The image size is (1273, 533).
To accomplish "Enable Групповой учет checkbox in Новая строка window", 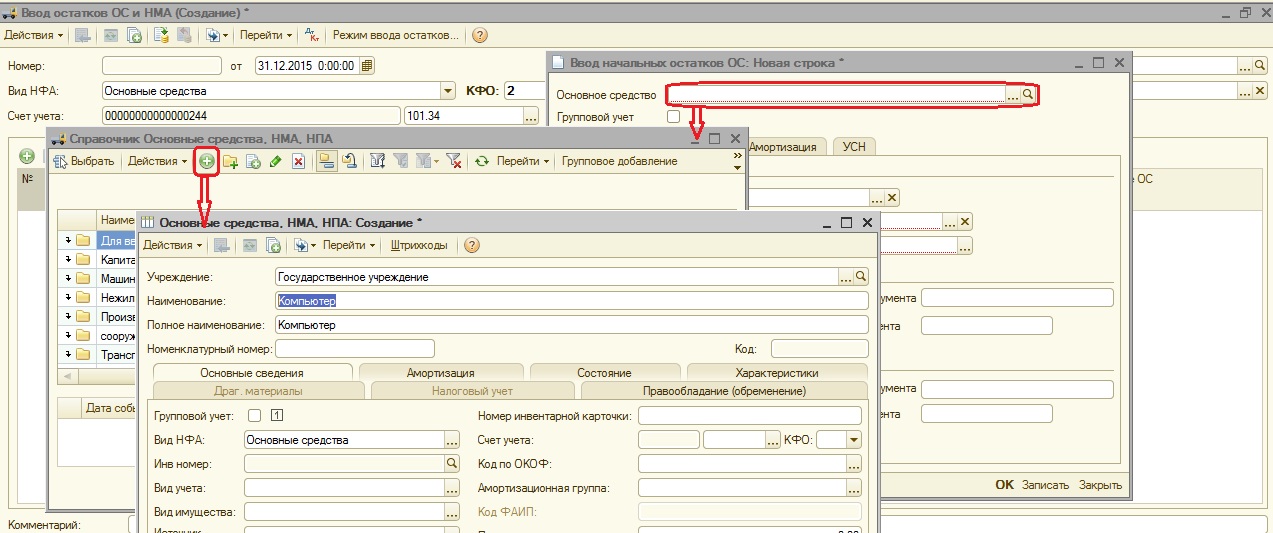I will [673, 117].
